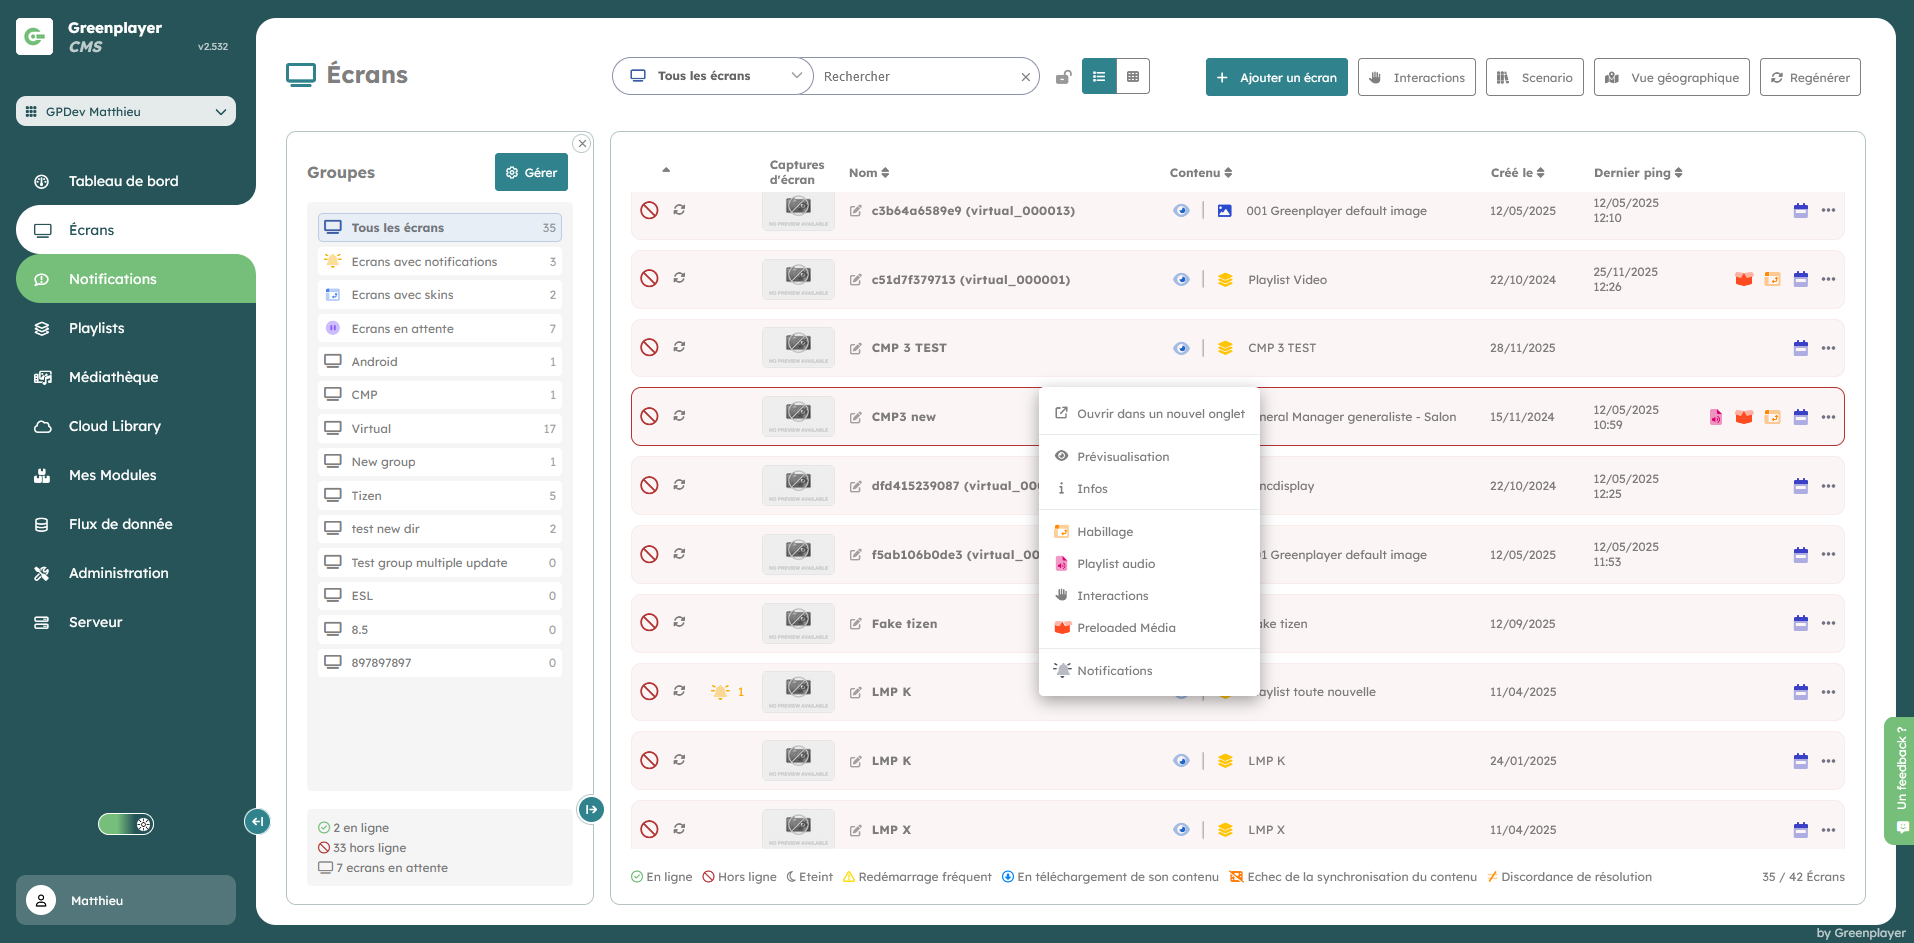1914x943 pixels.
Task: Collapse the sidebar with the arrow button
Action: point(257,821)
